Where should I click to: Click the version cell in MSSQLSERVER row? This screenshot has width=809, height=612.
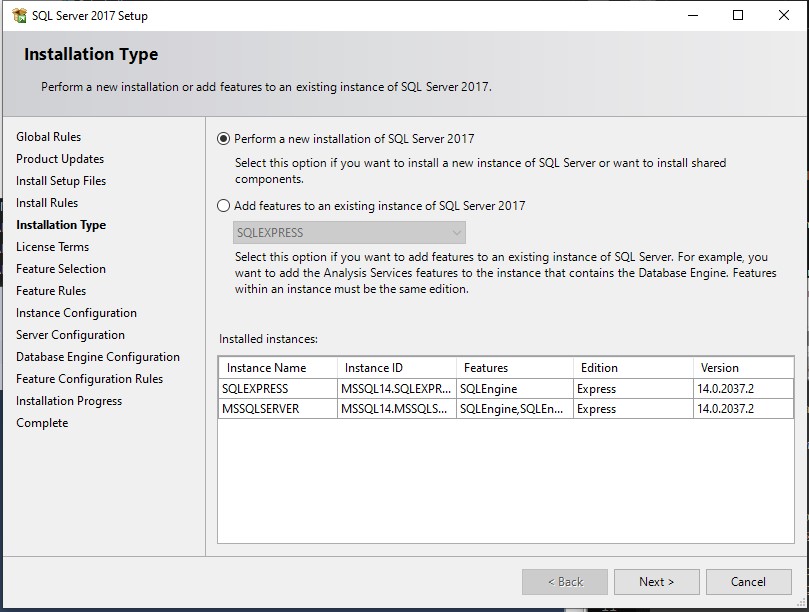pos(743,409)
